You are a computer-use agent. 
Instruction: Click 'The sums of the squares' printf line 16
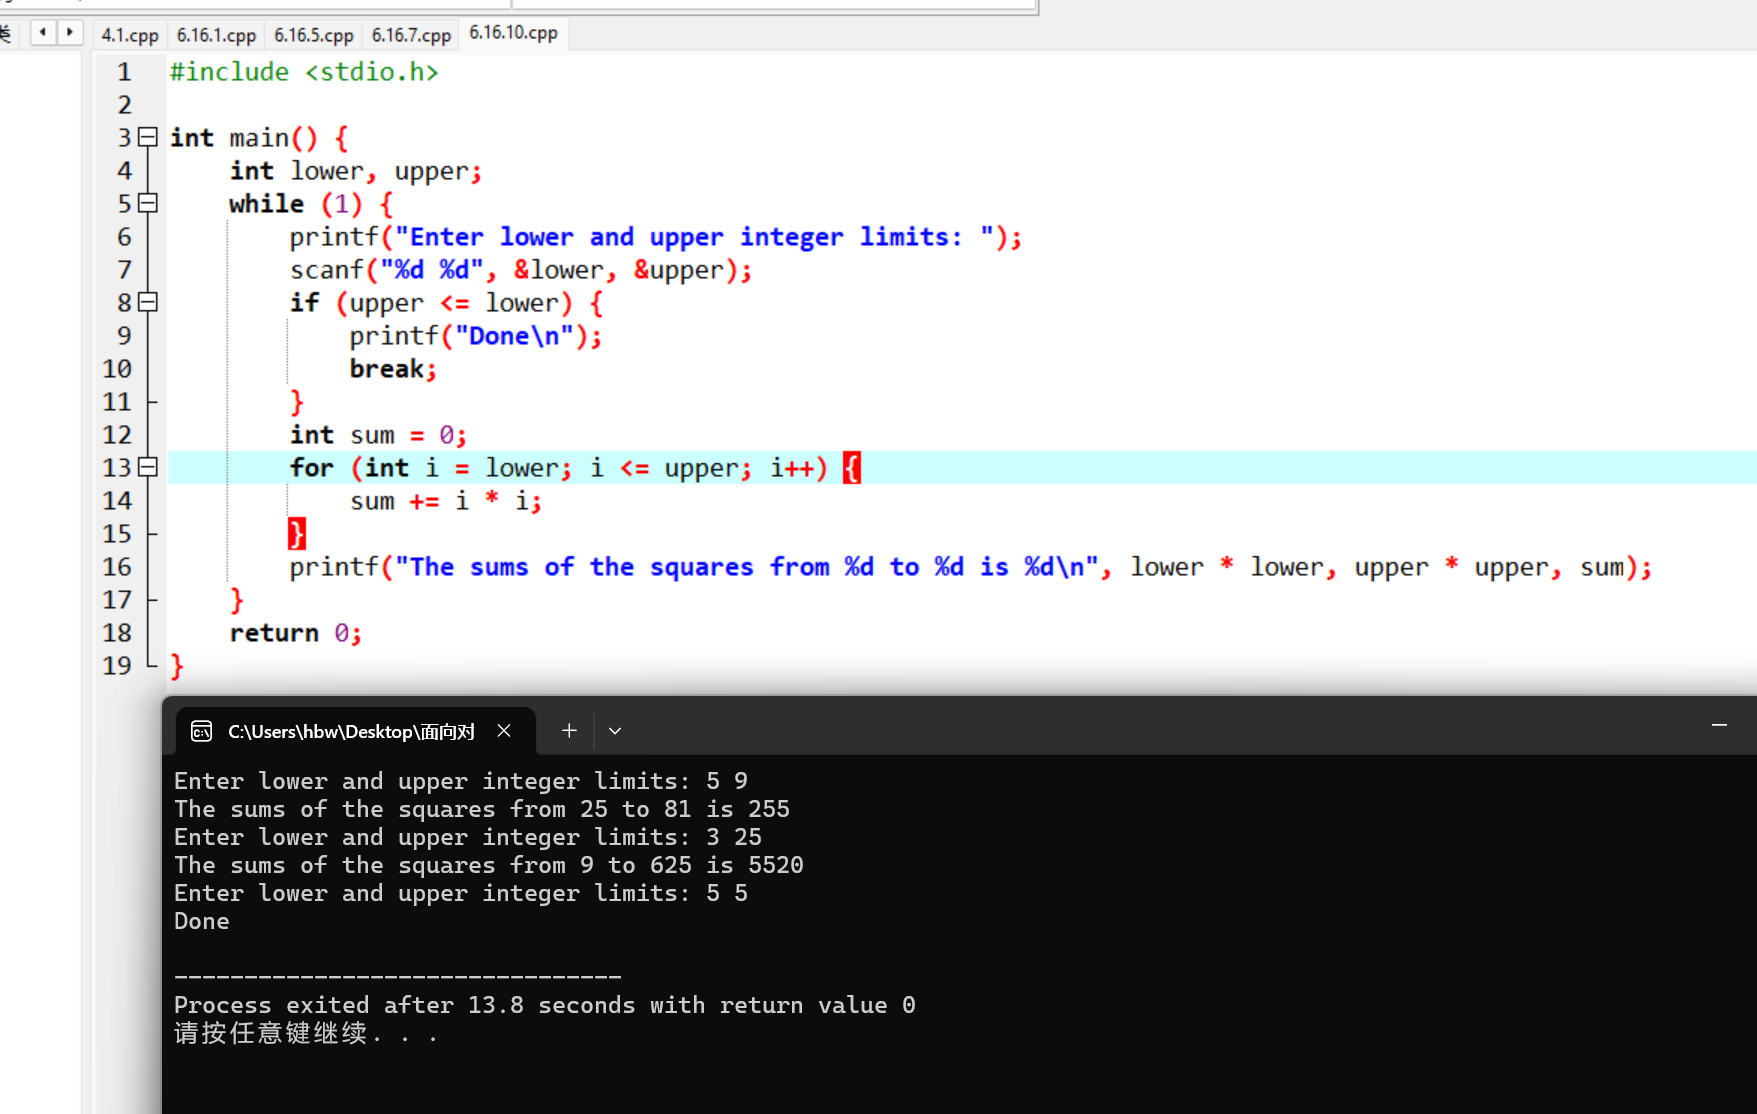point(971,567)
